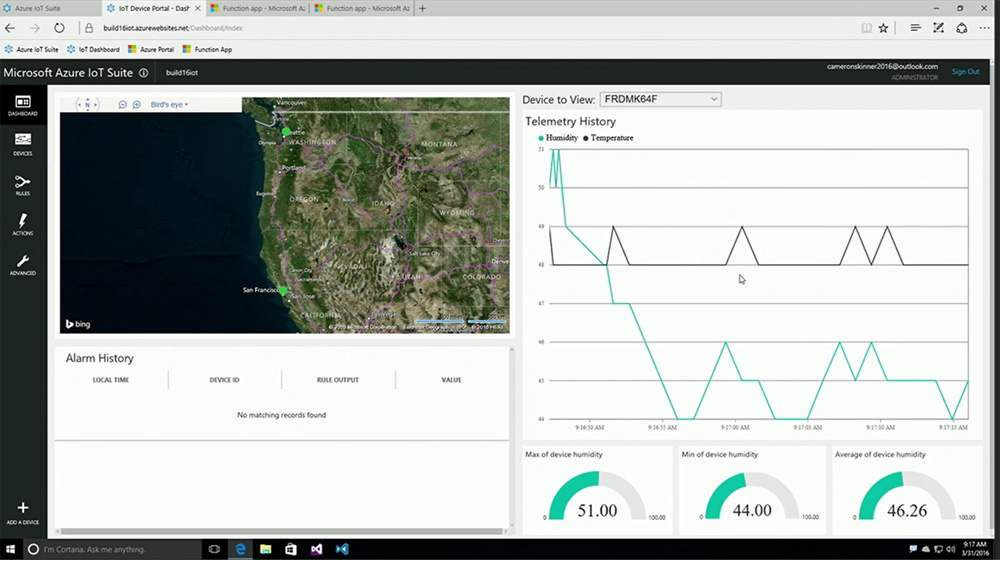
Task: Open Windows Store from taskbar
Action: 291,549
